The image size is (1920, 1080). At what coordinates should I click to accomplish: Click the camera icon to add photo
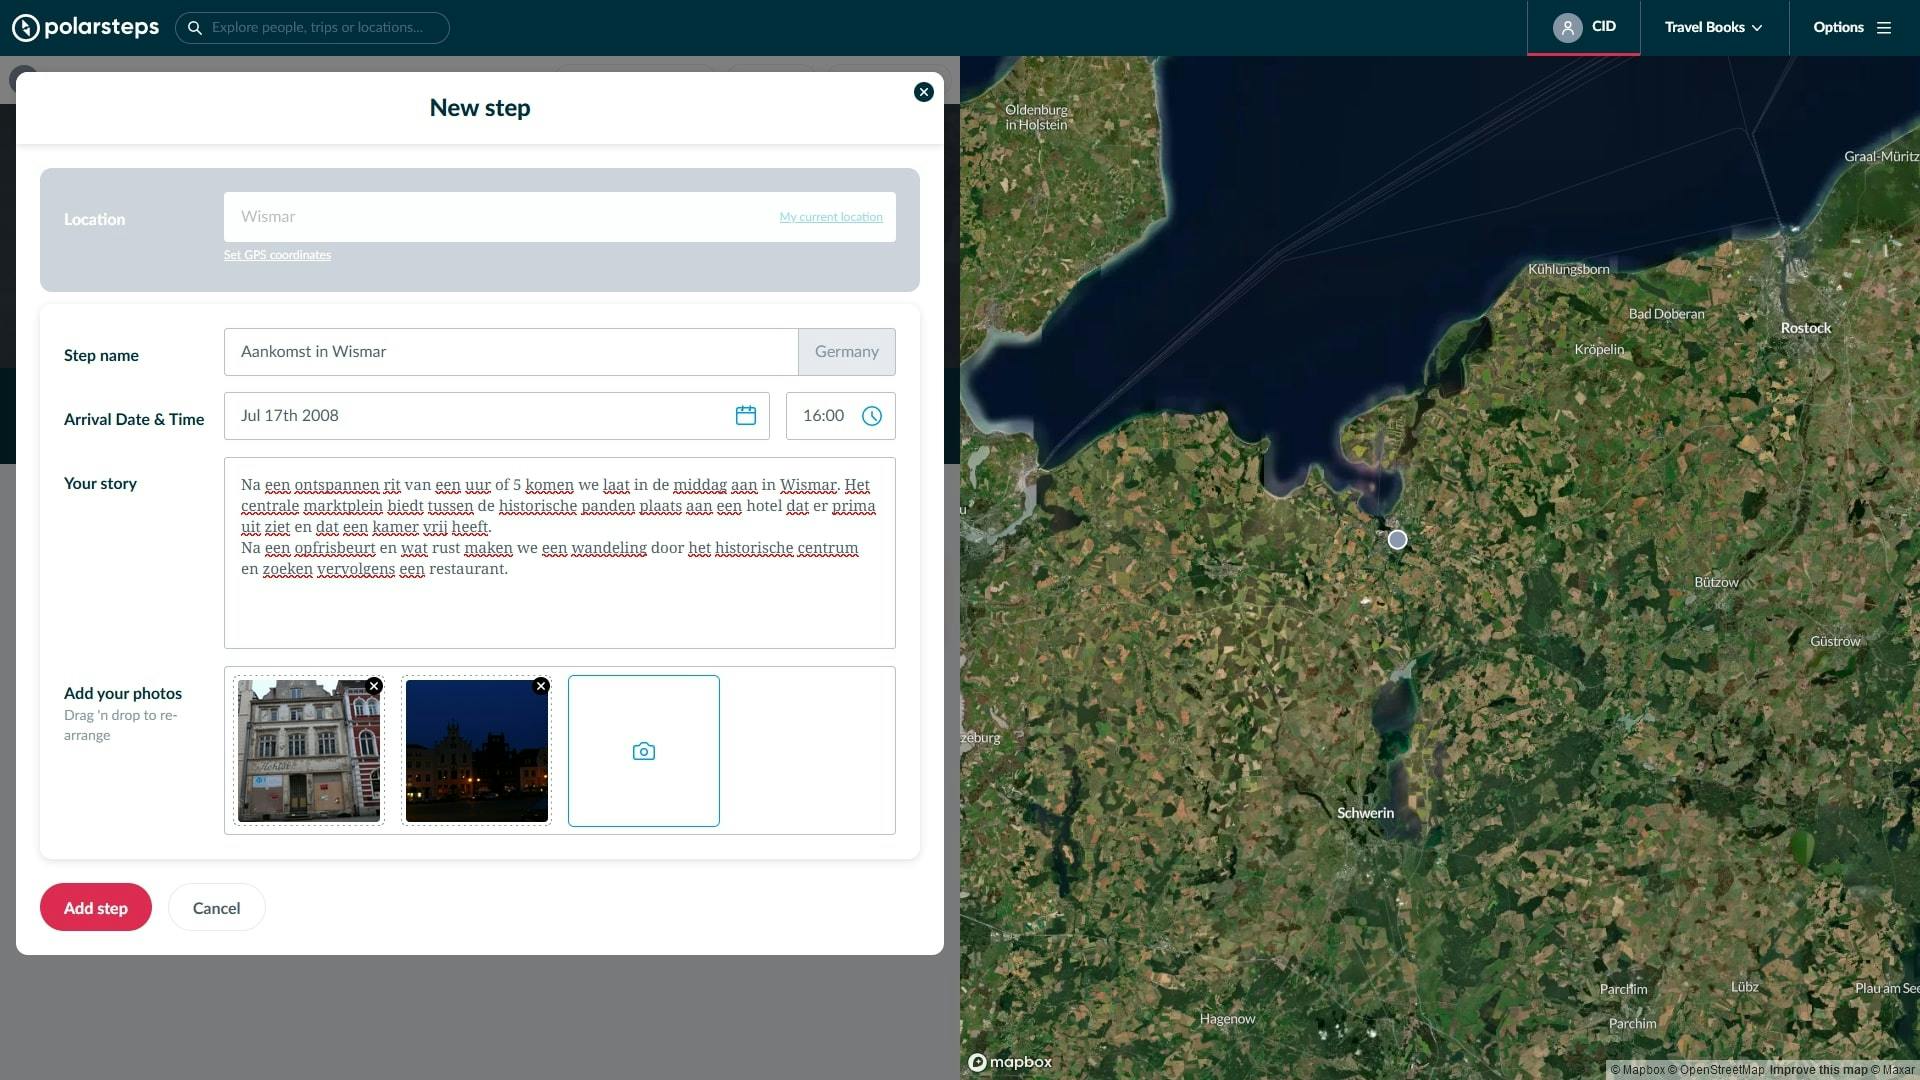[644, 751]
